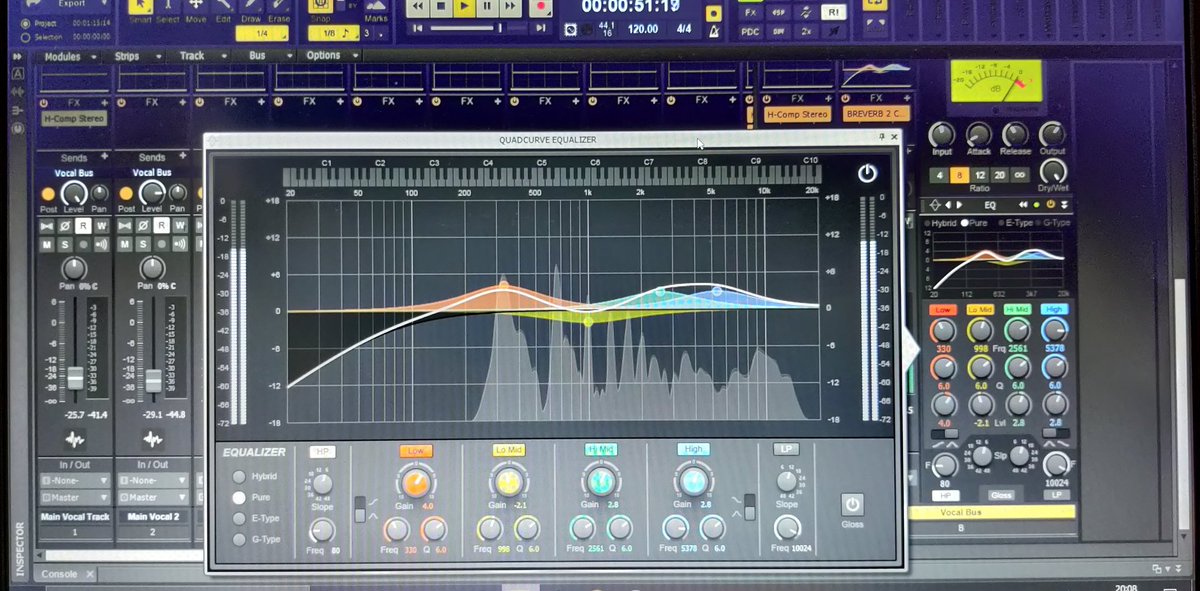The width and height of the screenshot is (1200, 591).
Task: Open the FX bin dropdown on Vocal Bus
Action: [797, 99]
